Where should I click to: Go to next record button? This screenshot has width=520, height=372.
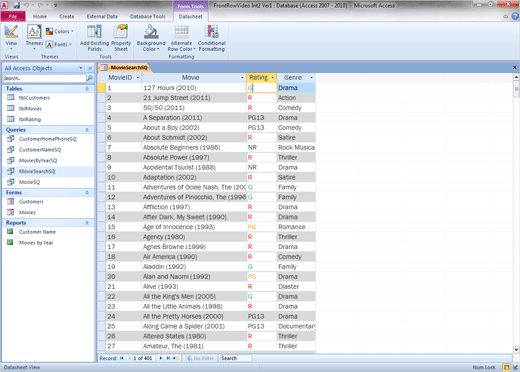tap(161, 358)
